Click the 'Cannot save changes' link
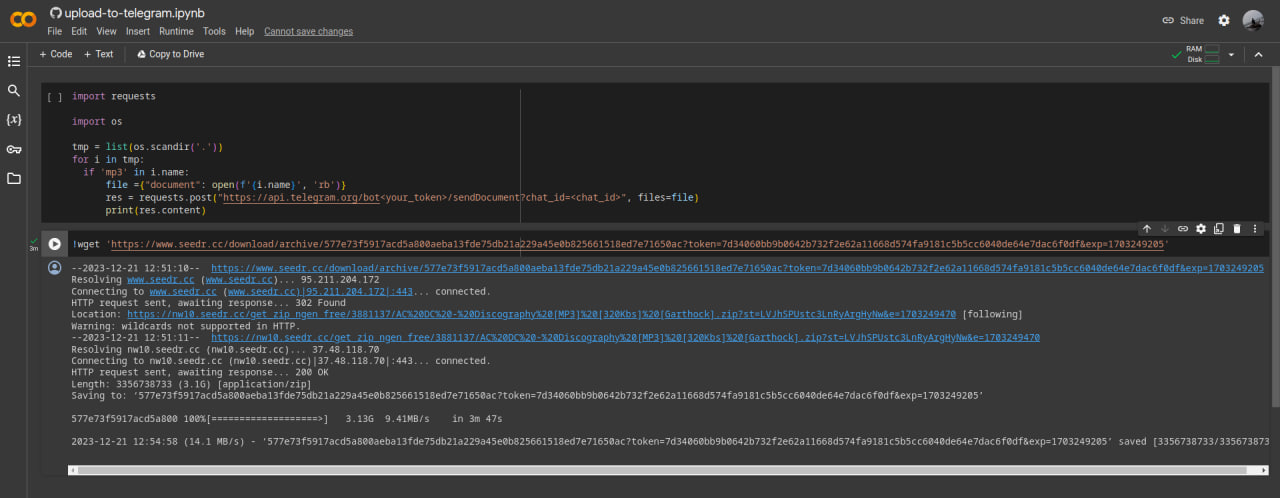The image size is (1280, 498). point(308,32)
